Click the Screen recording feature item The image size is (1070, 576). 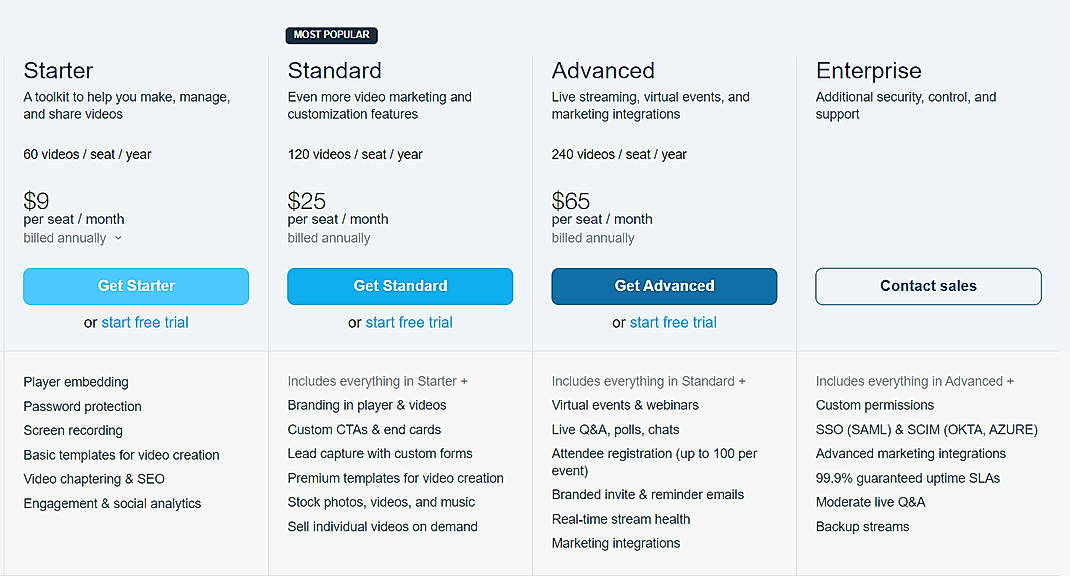tap(72, 430)
